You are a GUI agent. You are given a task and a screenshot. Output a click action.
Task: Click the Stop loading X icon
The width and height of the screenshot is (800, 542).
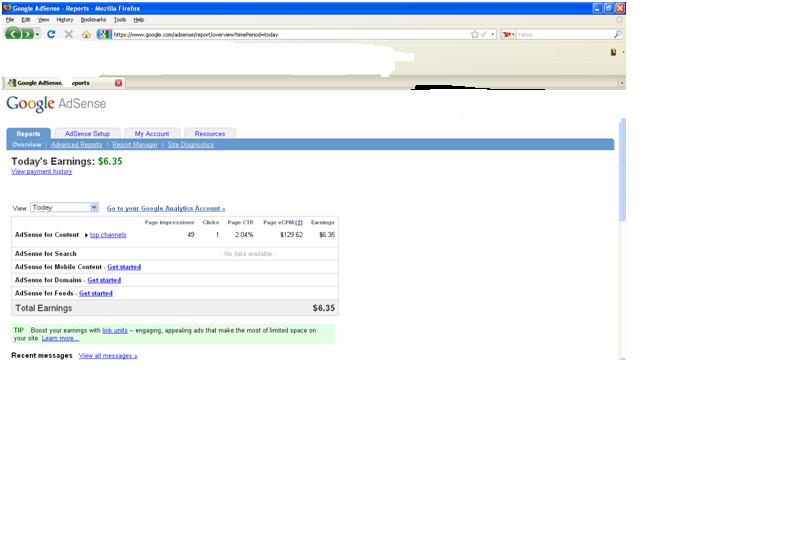(x=68, y=34)
